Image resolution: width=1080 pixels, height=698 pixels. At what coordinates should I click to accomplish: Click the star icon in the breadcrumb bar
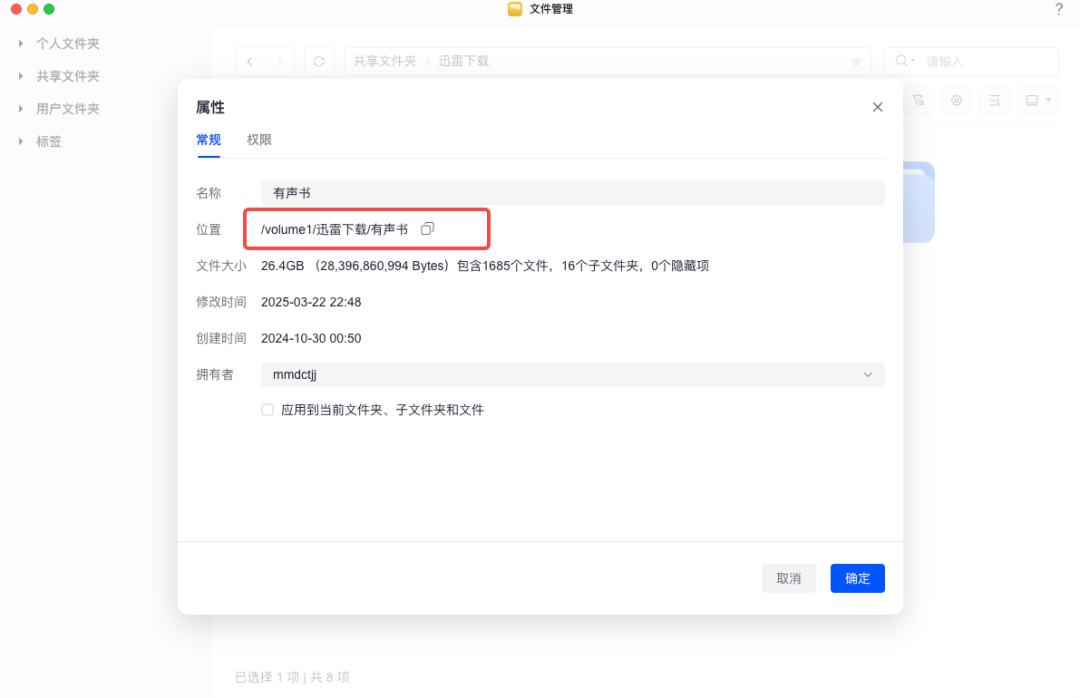click(x=856, y=61)
